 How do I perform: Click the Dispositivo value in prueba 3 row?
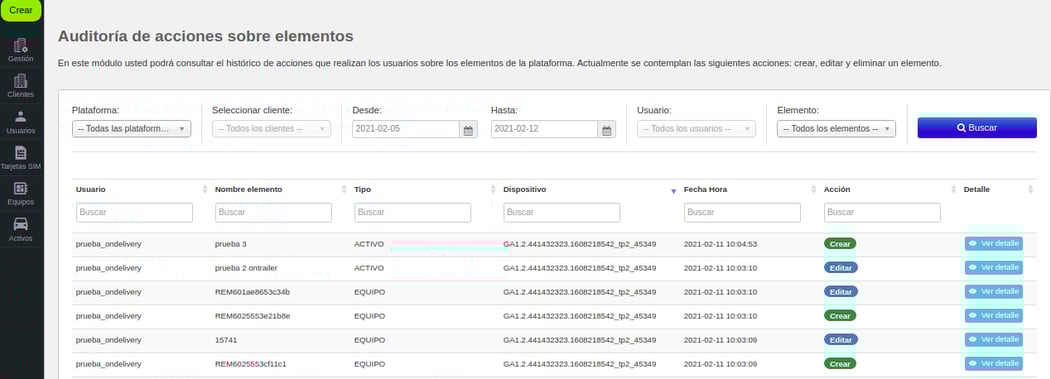[x=580, y=243]
